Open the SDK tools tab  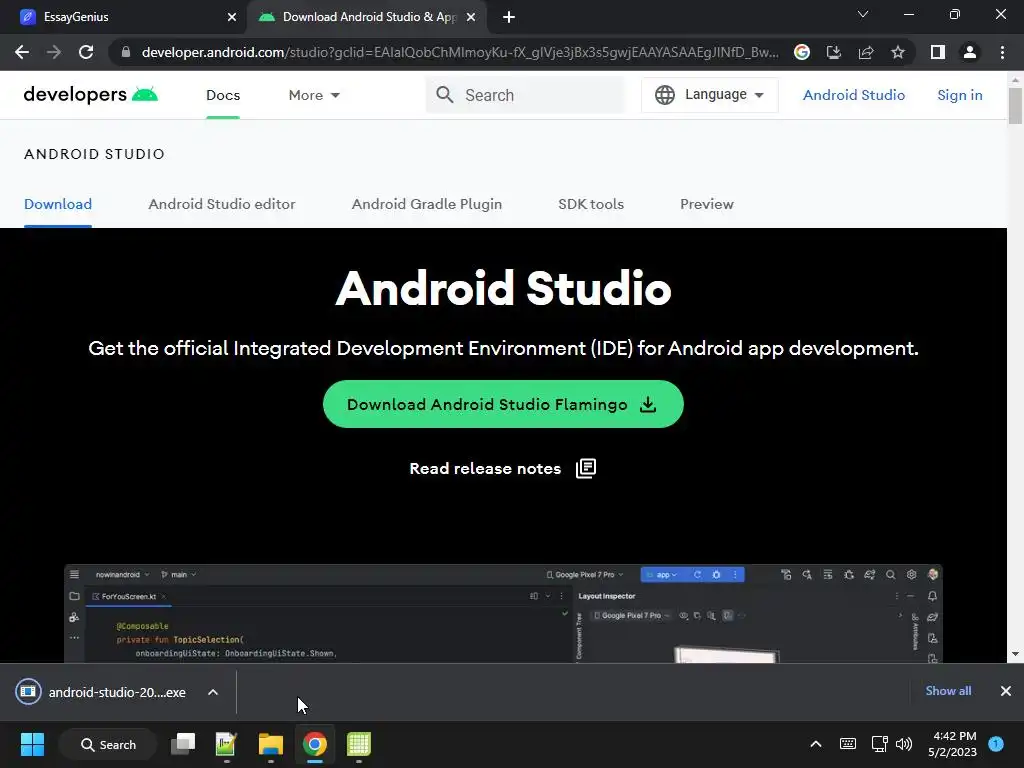pyautogui.click(x=590, y=204)
